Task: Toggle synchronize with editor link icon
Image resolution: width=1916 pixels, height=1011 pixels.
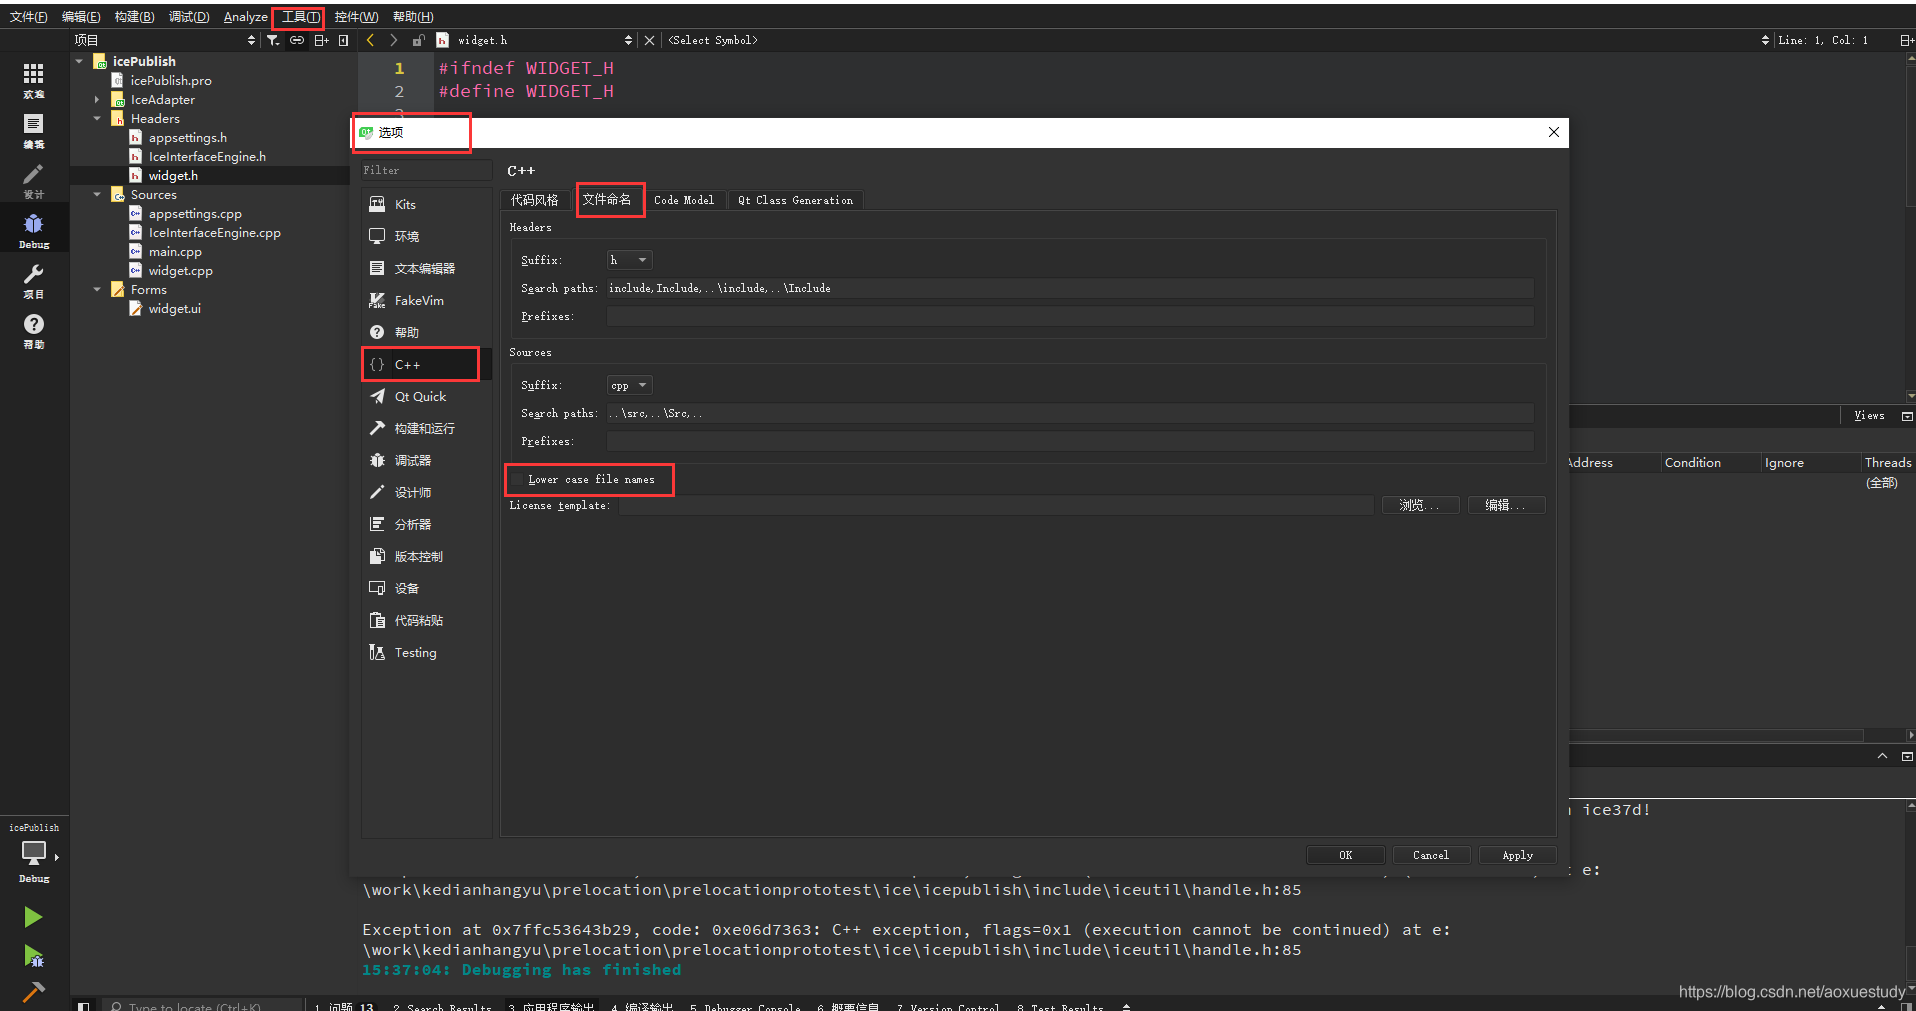Action: (x=297, y=40)
